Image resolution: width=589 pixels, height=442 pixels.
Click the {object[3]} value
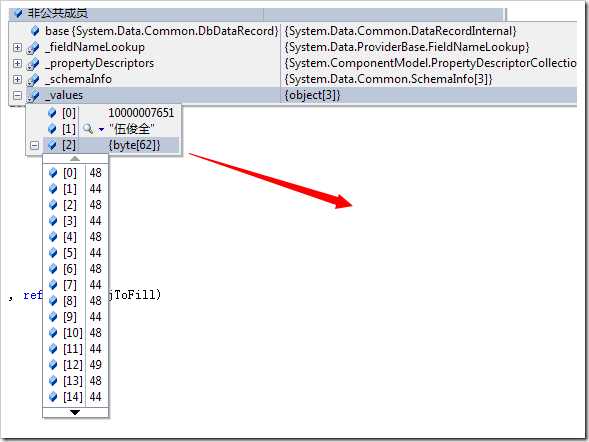click(x=312, y=95)
